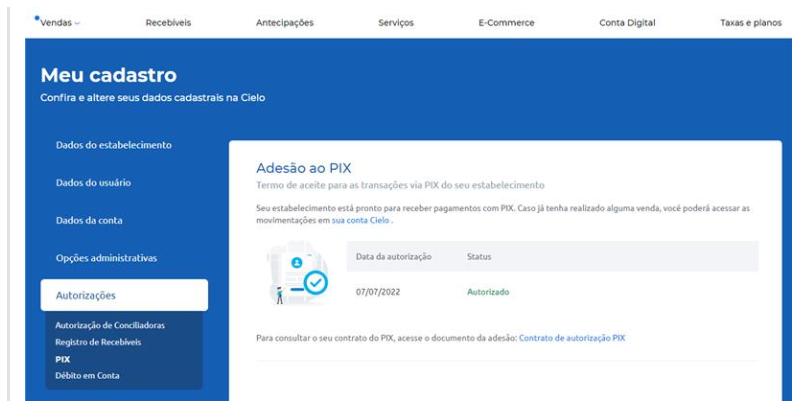Open Registro de Recebíveis sub-item
This screenshot has width=796, height=415.
coord(98,342)
